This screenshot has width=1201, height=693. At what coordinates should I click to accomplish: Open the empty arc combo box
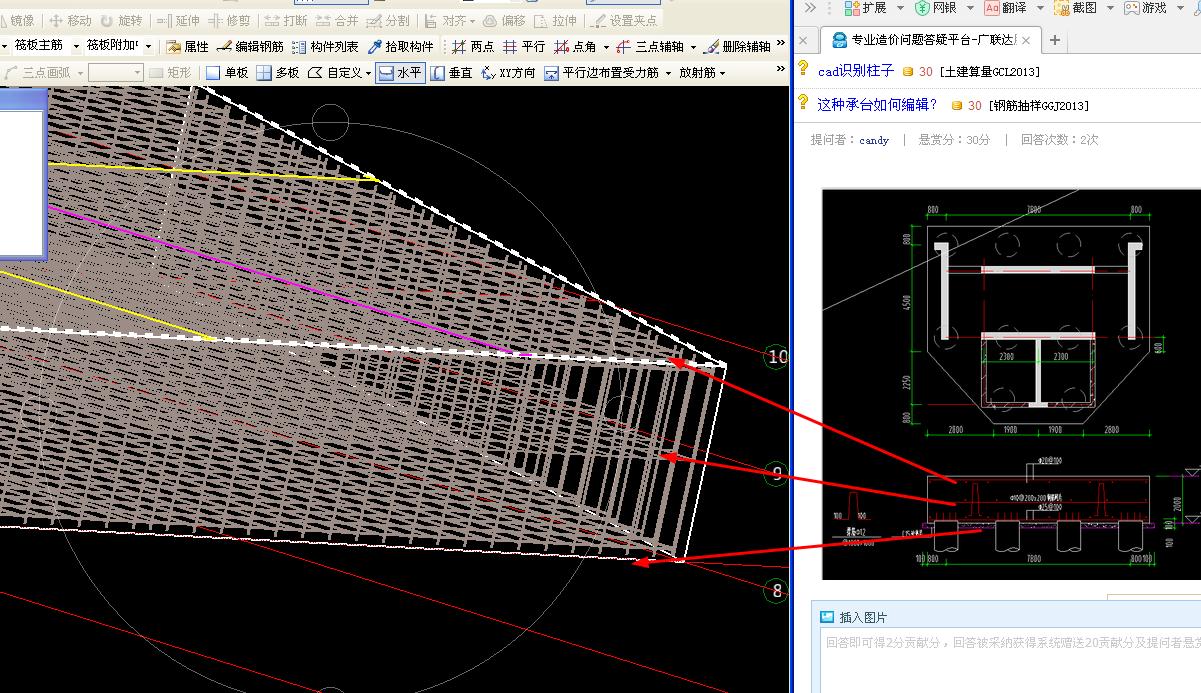115,73
